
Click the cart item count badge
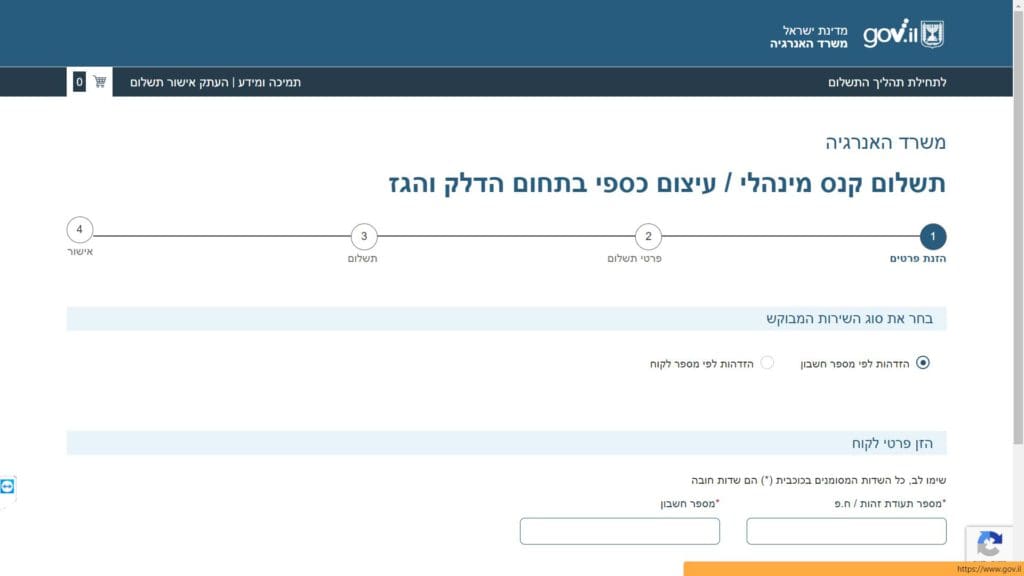(x=79, y=82)
